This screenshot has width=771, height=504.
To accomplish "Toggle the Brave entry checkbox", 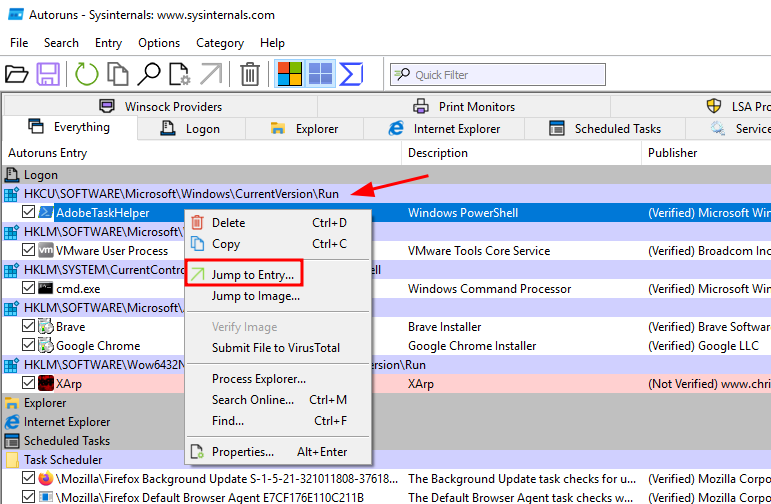I will (29, 326).
